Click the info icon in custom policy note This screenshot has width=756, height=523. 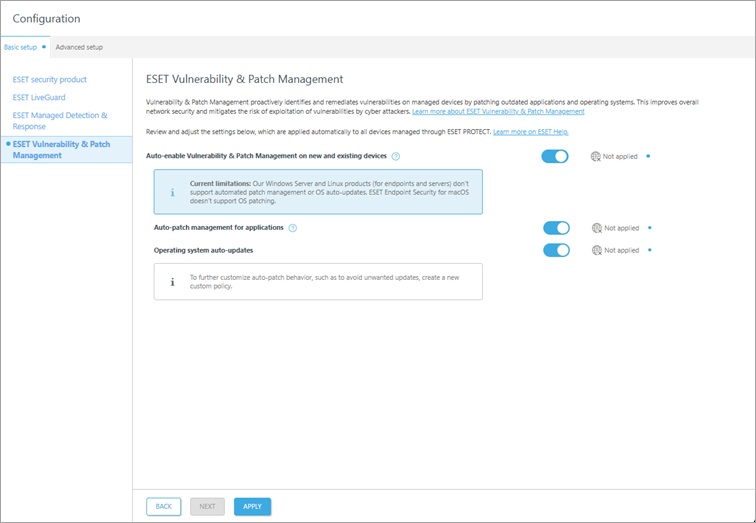click(x=173, y=282)
